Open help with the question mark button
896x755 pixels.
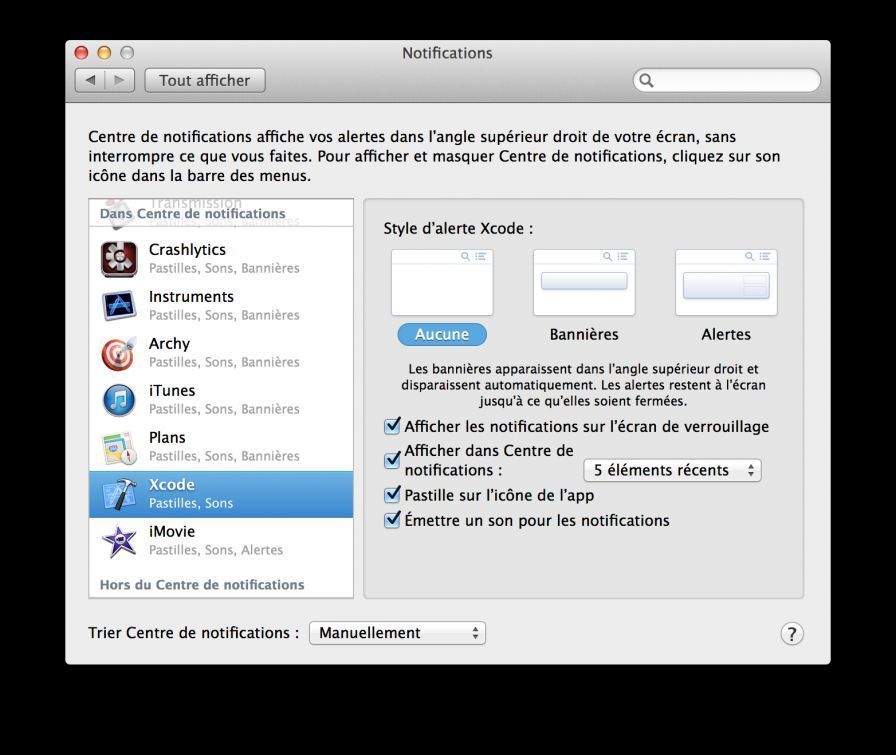(791, 634)
